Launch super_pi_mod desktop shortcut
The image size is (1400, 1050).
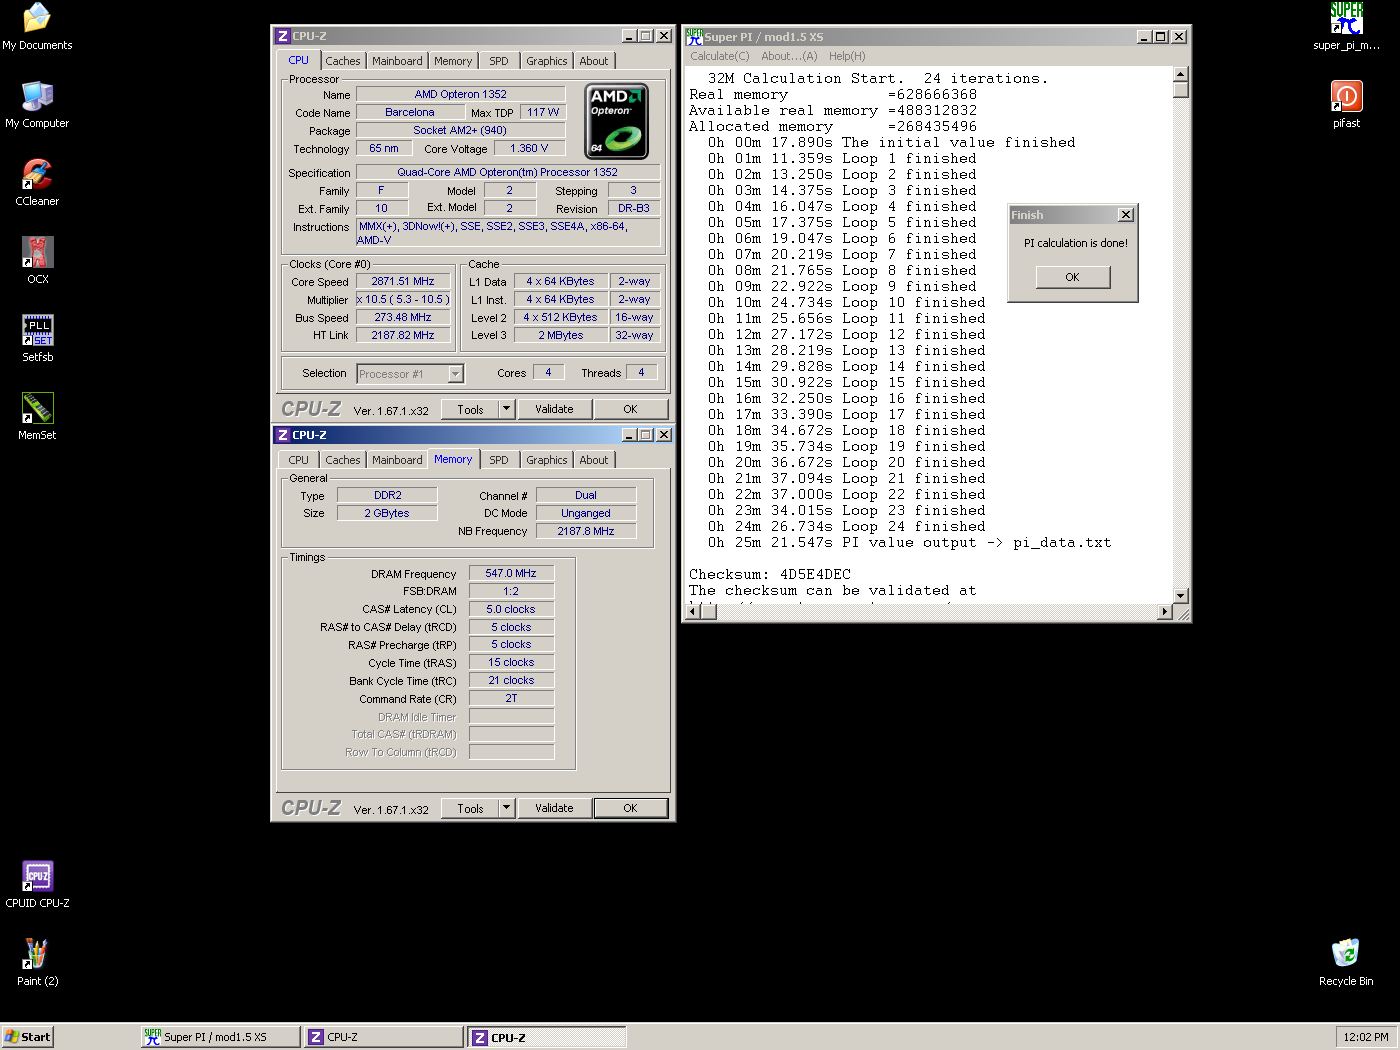pos(1346,26)
